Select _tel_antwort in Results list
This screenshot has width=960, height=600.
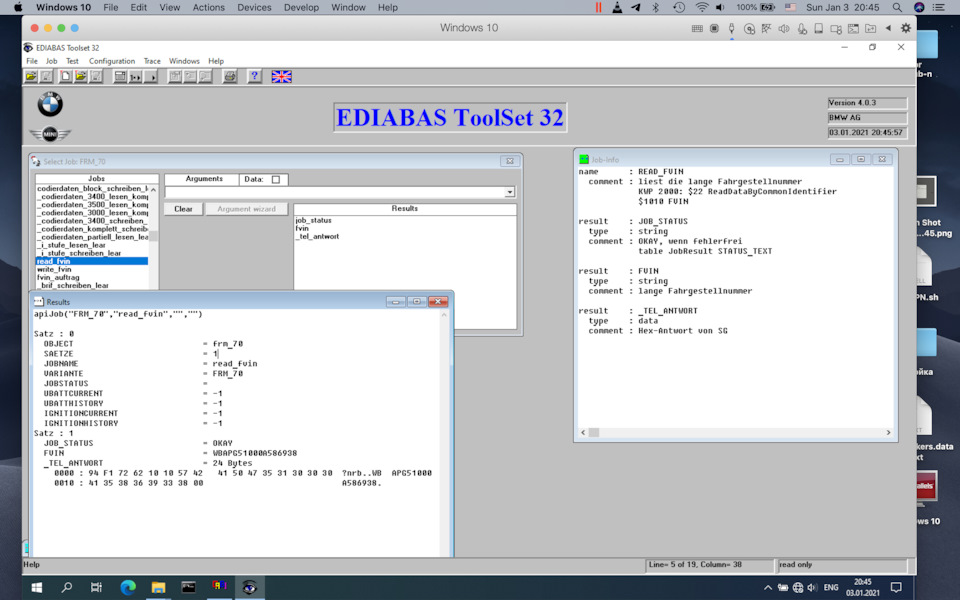tap(317, 236)
